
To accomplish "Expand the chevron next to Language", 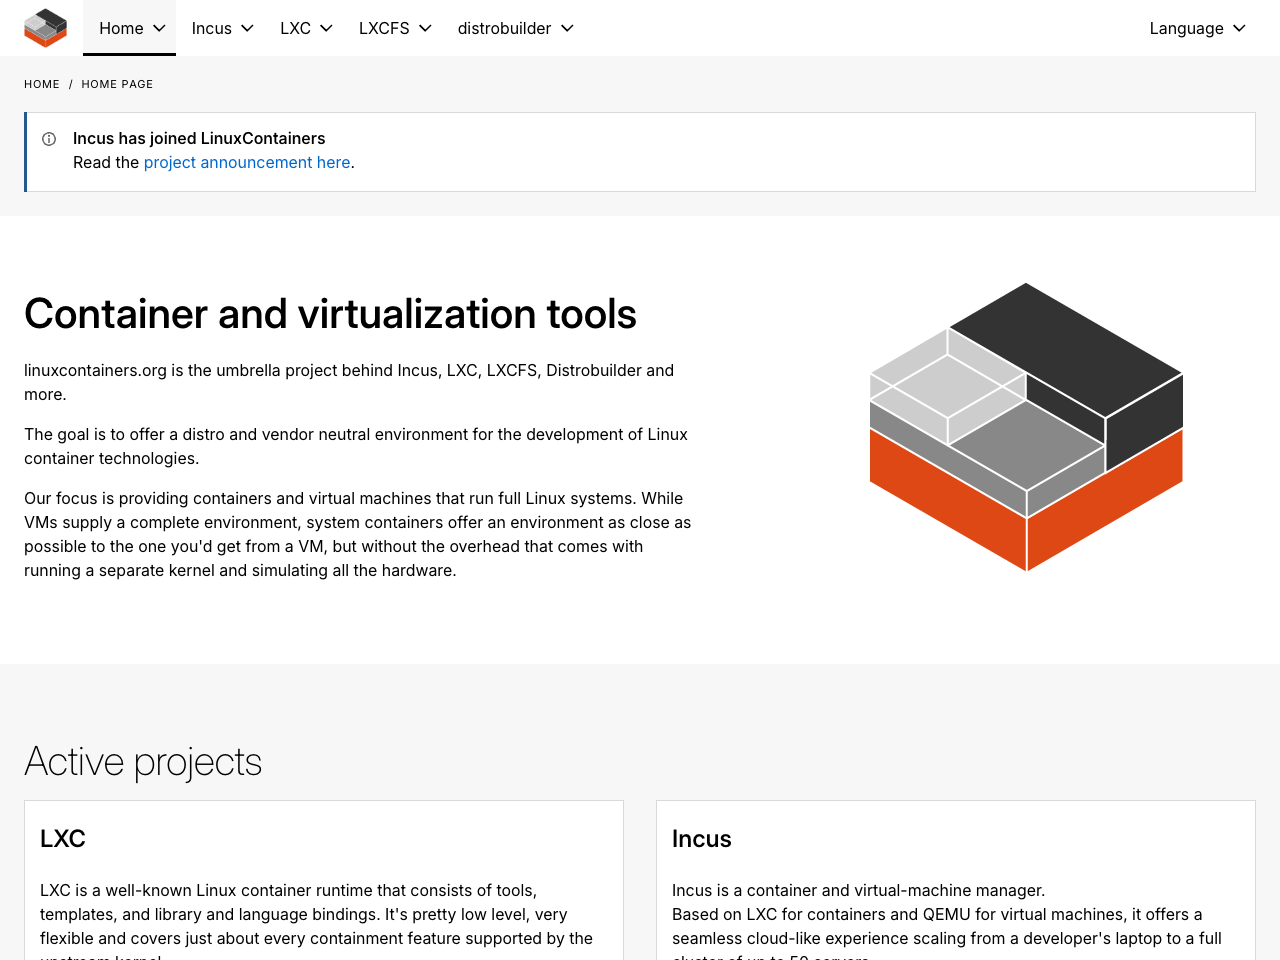I will point(1239,28).
